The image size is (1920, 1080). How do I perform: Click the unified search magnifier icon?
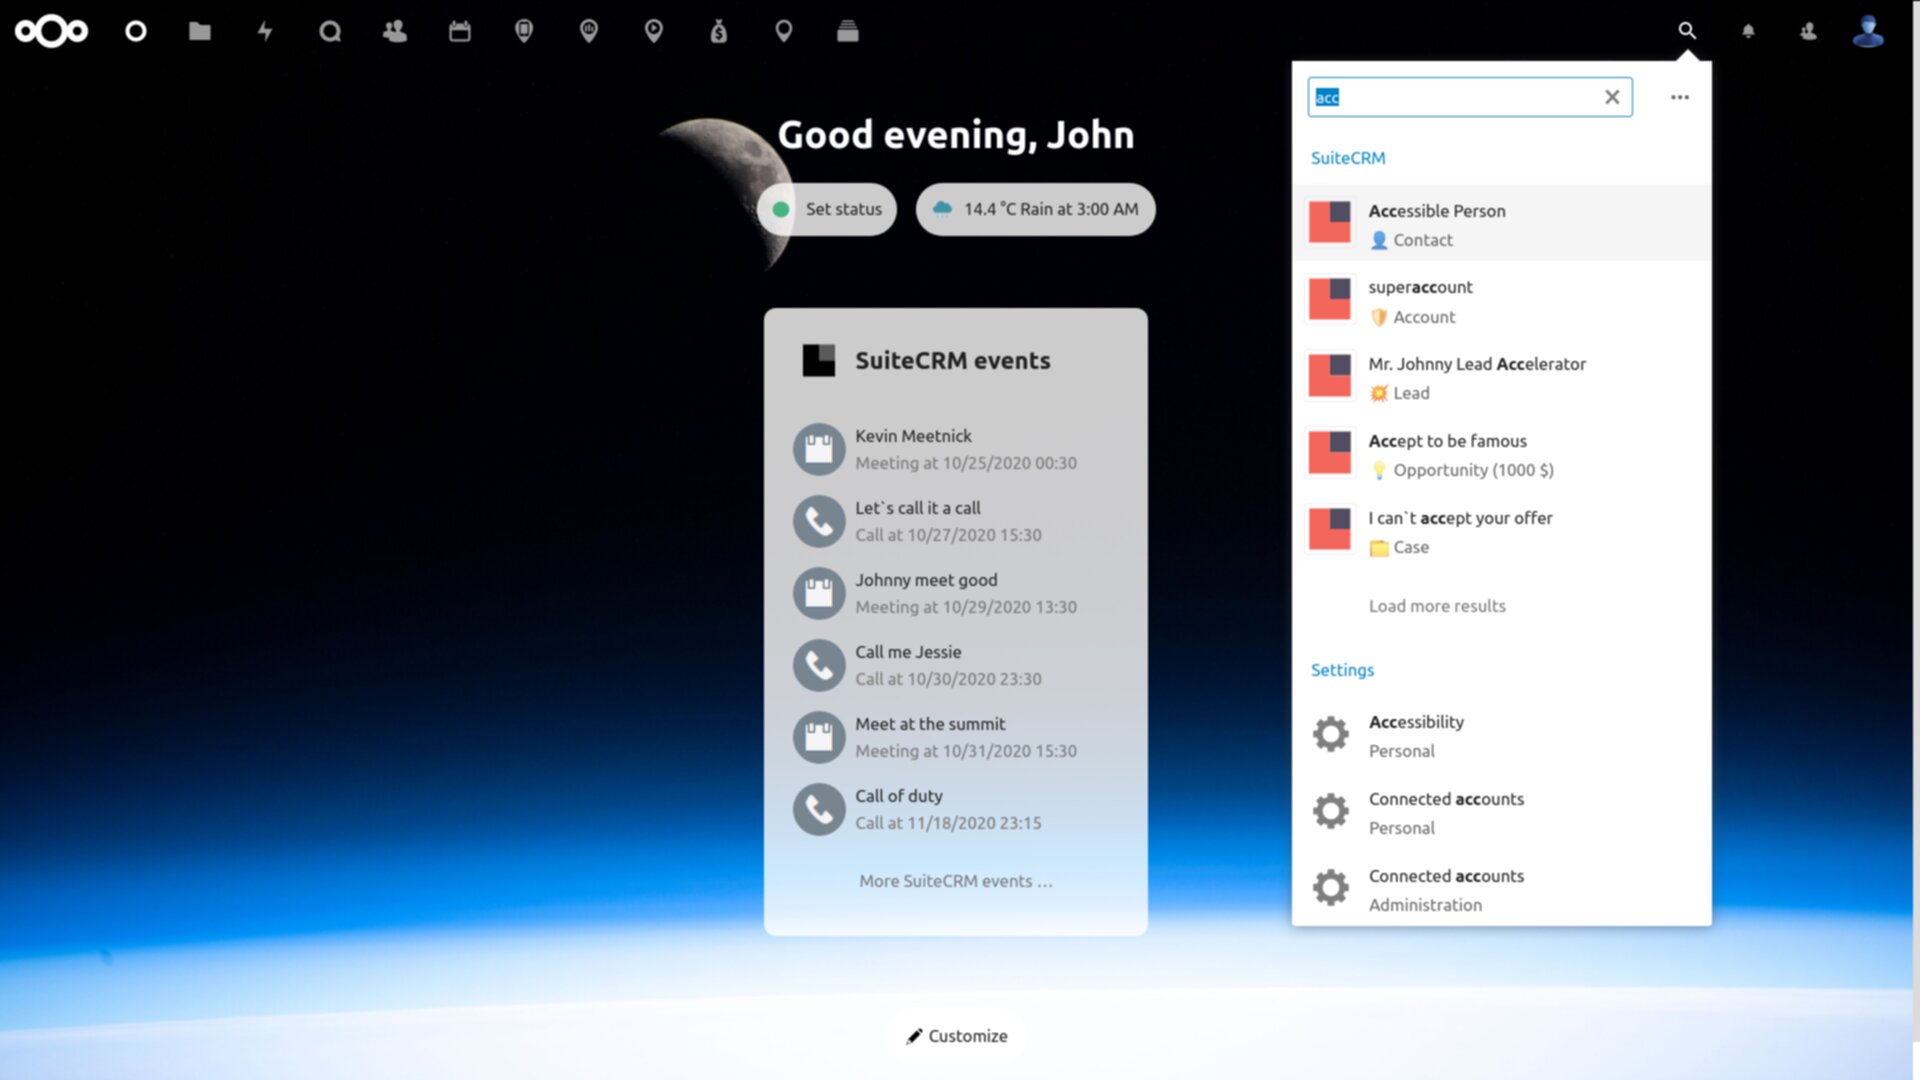coord(1687,31)
